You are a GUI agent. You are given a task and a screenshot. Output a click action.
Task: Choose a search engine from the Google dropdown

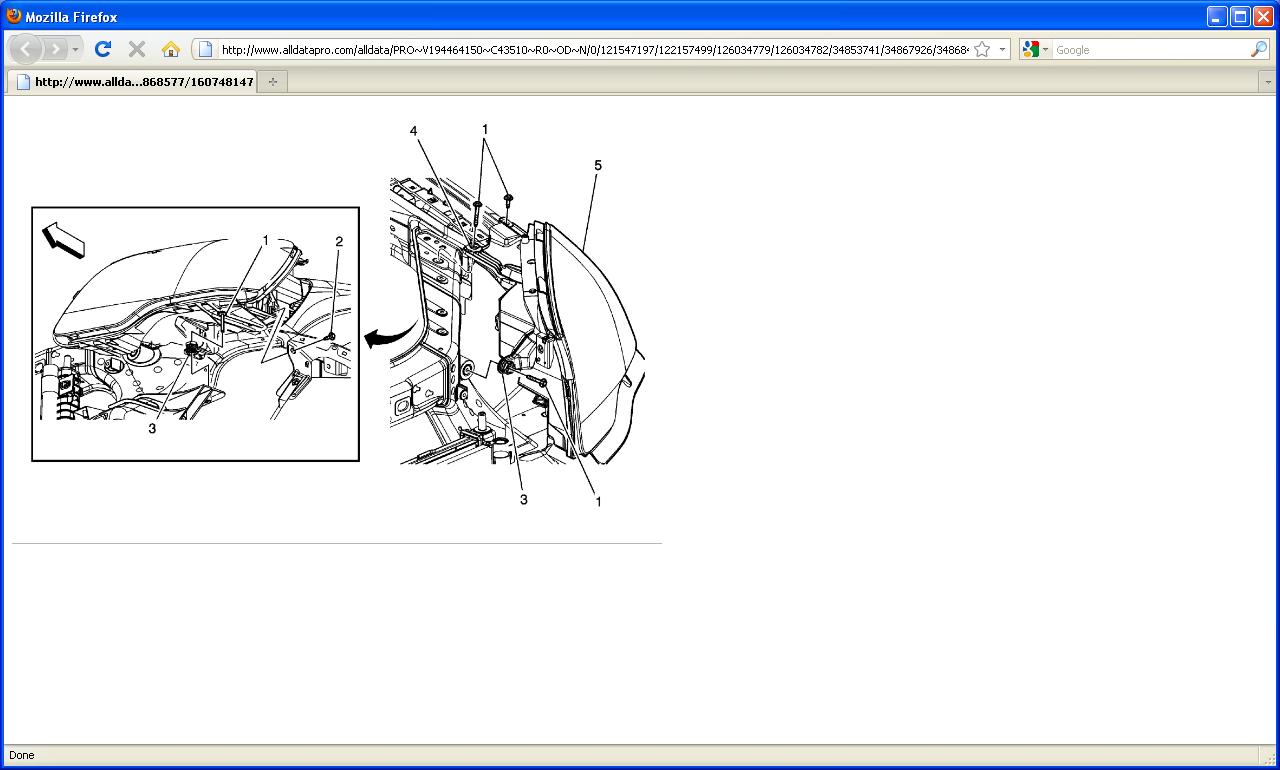pos(1036,49)
